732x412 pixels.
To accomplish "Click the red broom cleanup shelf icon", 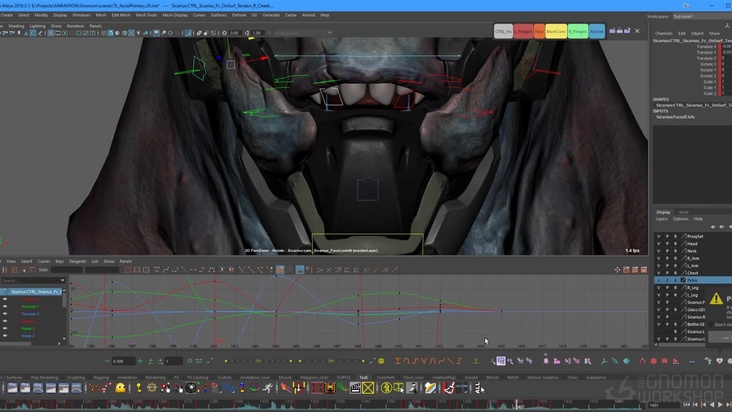I will coord(449,388).
